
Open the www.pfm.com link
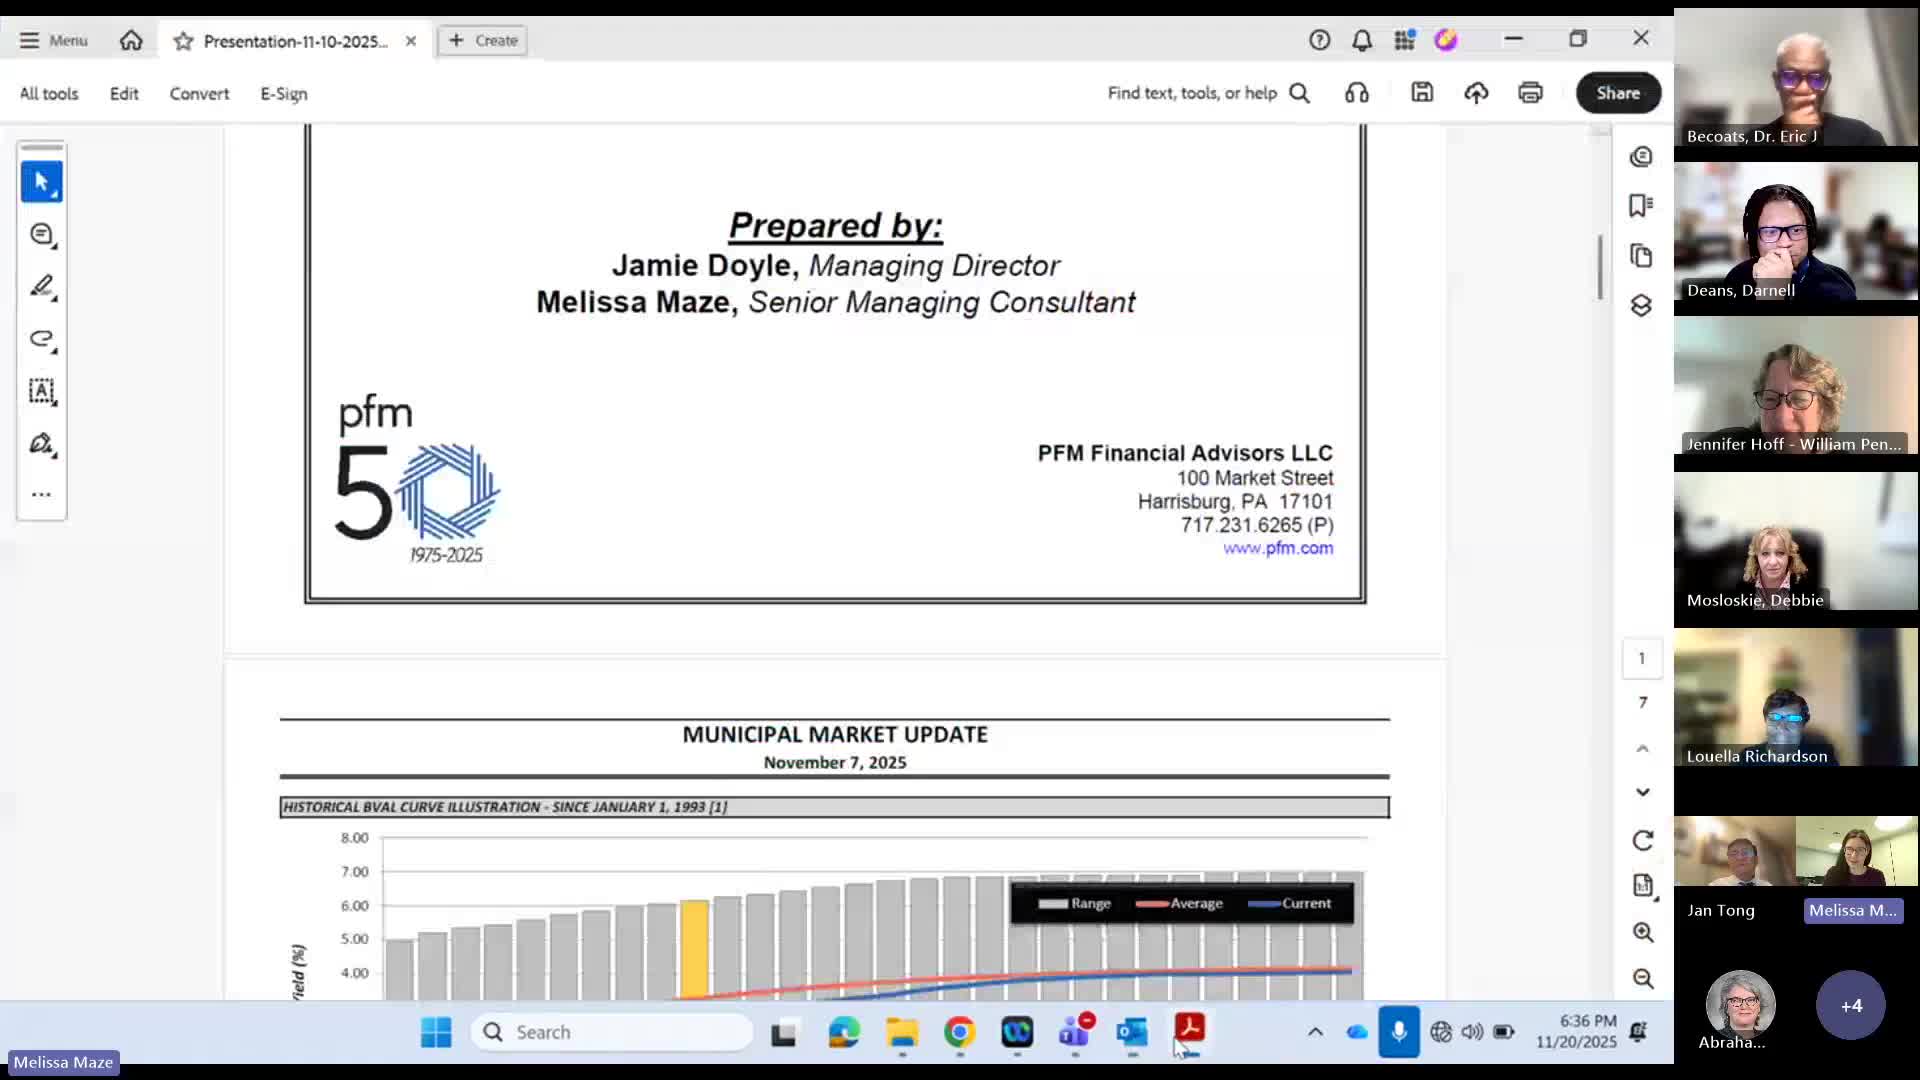(1277, 548)
